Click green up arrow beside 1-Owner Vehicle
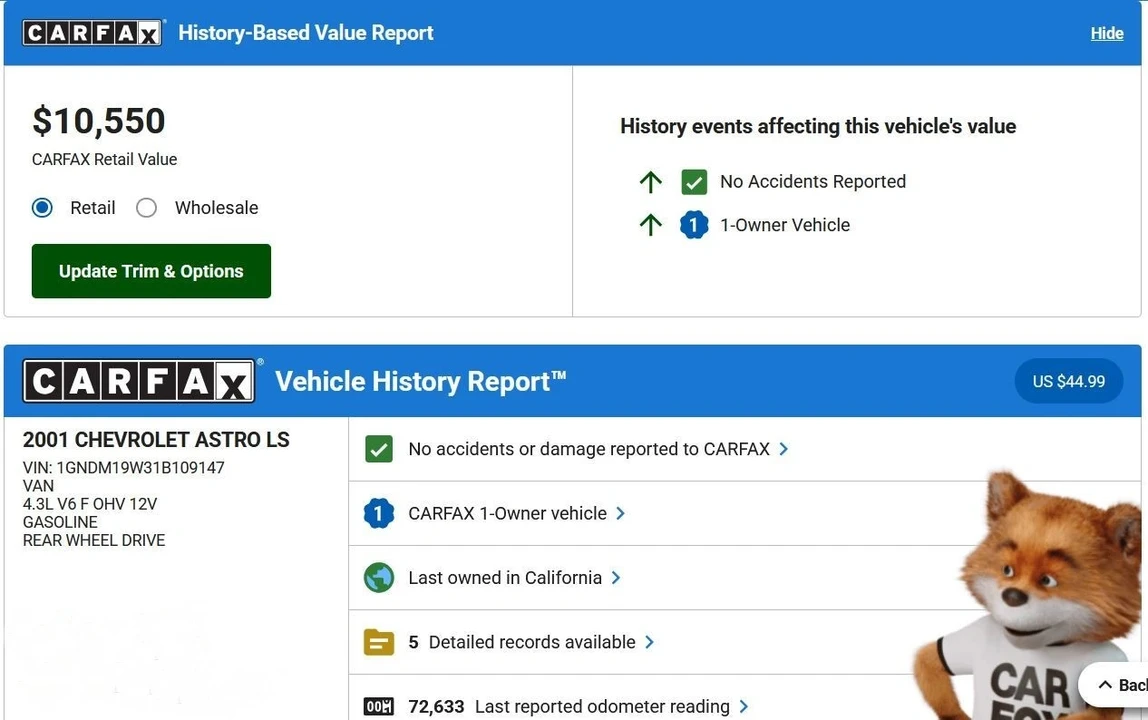 tap(650, 225)
